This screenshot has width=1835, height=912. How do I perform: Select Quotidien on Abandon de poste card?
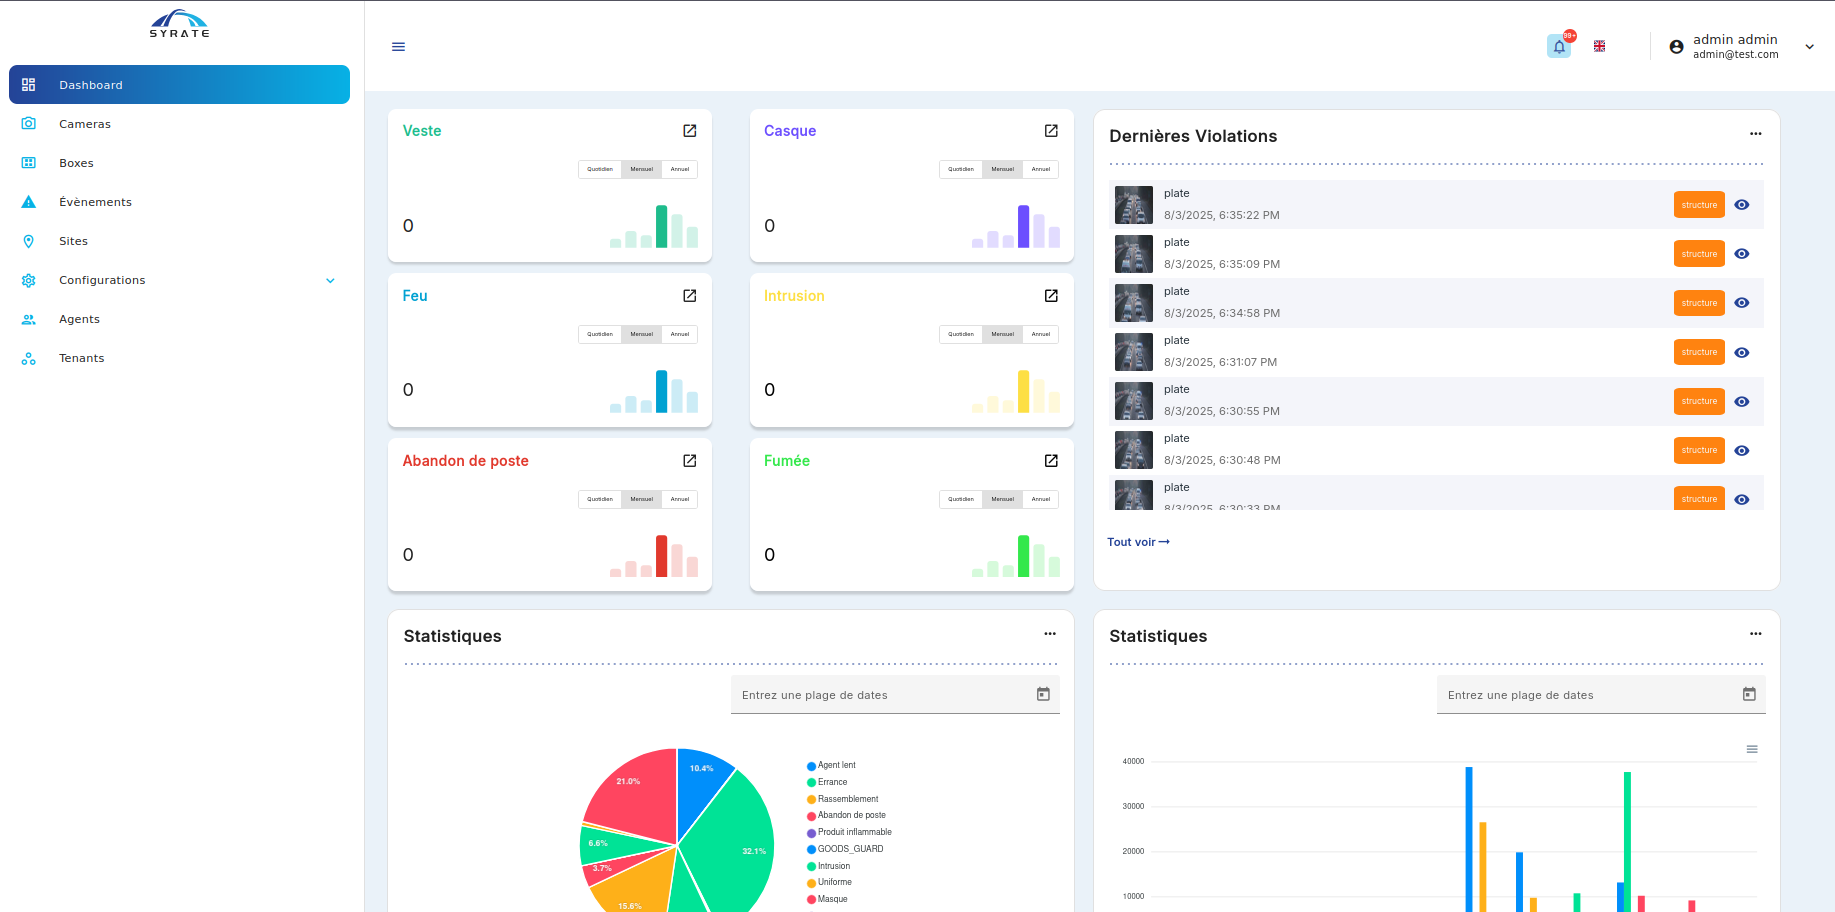coord(600,499)
